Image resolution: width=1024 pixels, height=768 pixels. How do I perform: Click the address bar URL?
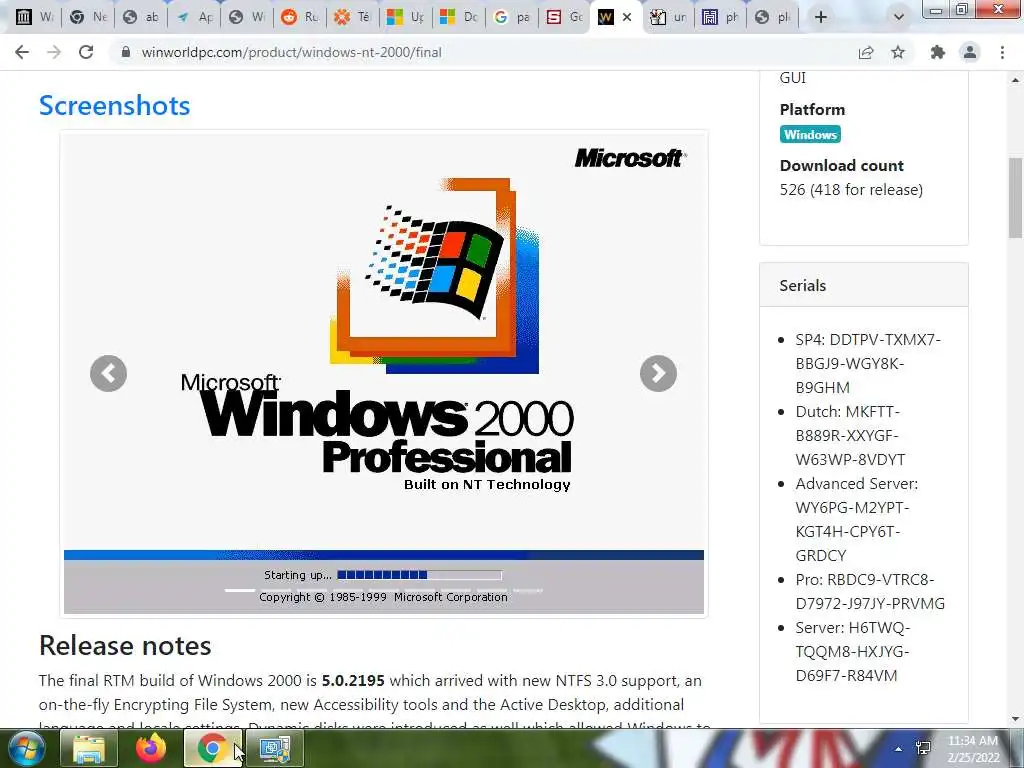tap(291, 52)
